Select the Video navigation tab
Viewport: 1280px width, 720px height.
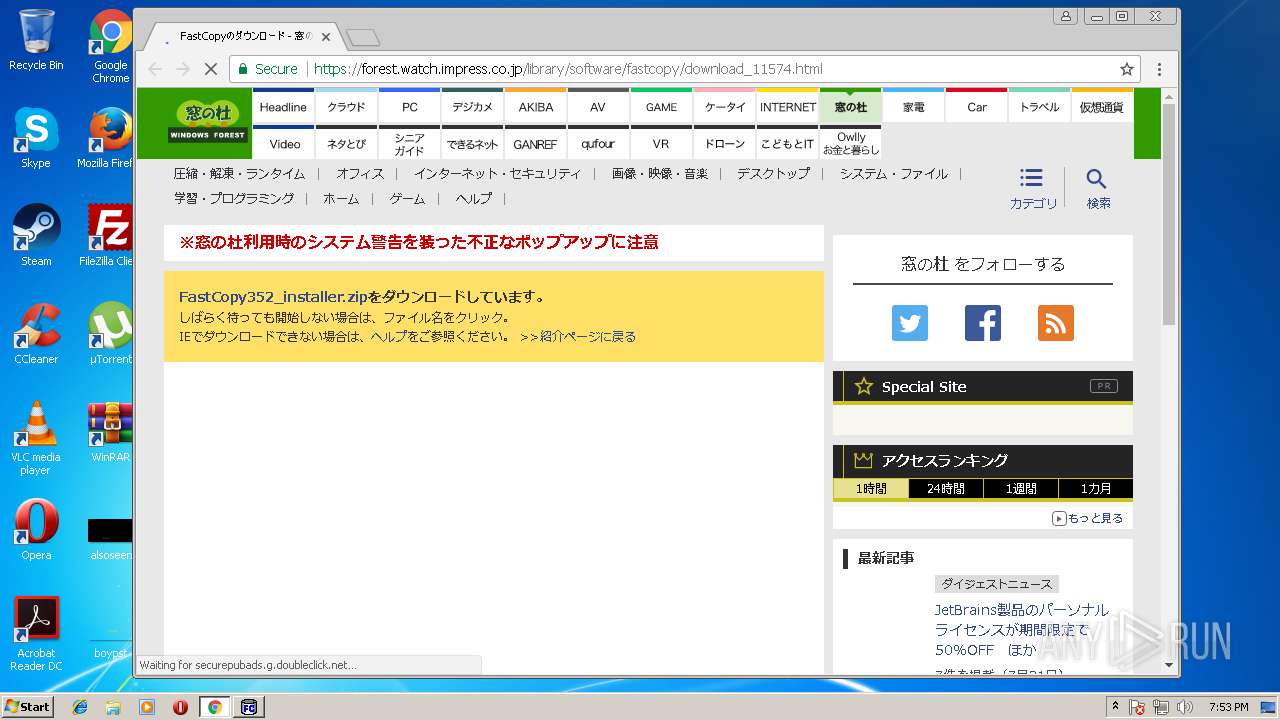[x=284, y=143]
